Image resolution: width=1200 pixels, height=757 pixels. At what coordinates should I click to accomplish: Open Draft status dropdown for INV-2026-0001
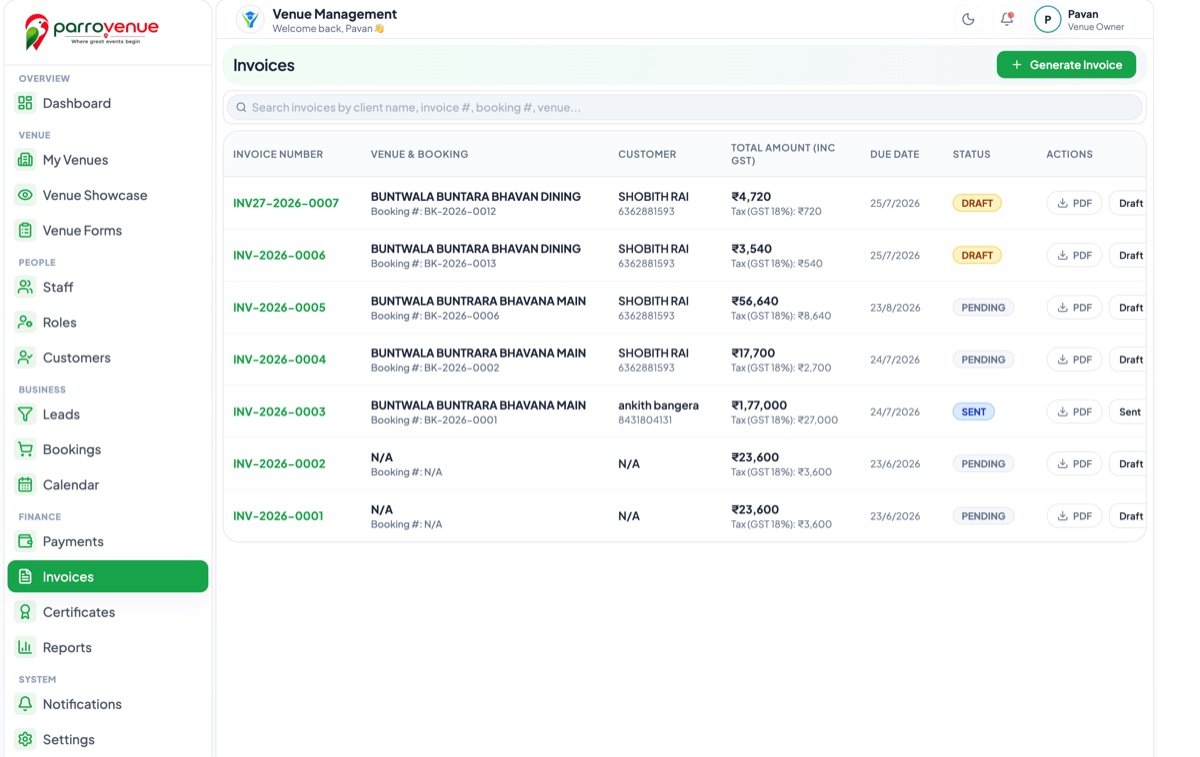[x=1128, y=516]
